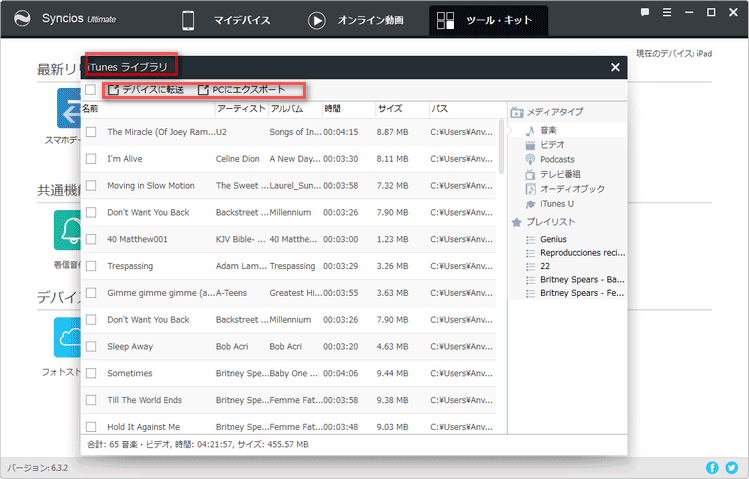Check the box for Till The World Ends
This screenshot has width=749, height=479.
coord(91,400)
